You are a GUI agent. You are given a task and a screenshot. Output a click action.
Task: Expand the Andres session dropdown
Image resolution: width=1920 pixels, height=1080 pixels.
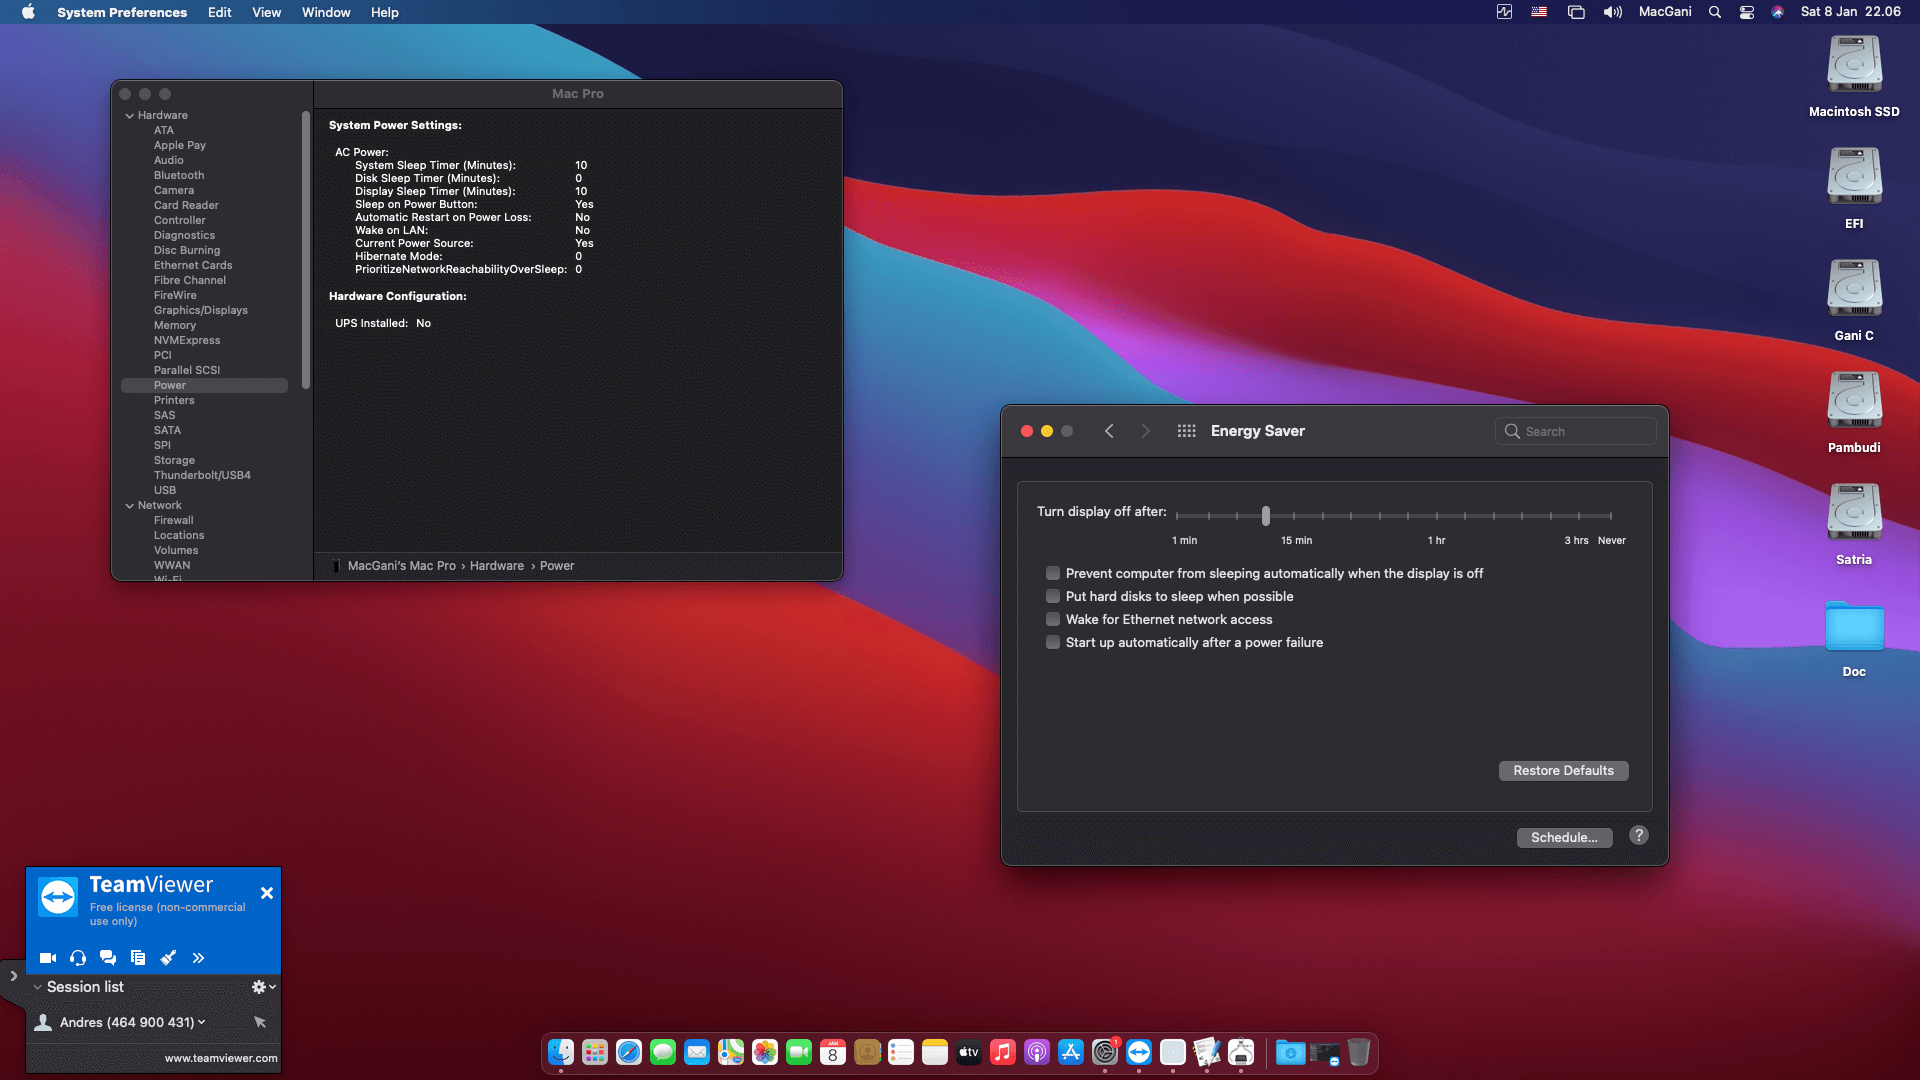click(x=200, y=1021)
